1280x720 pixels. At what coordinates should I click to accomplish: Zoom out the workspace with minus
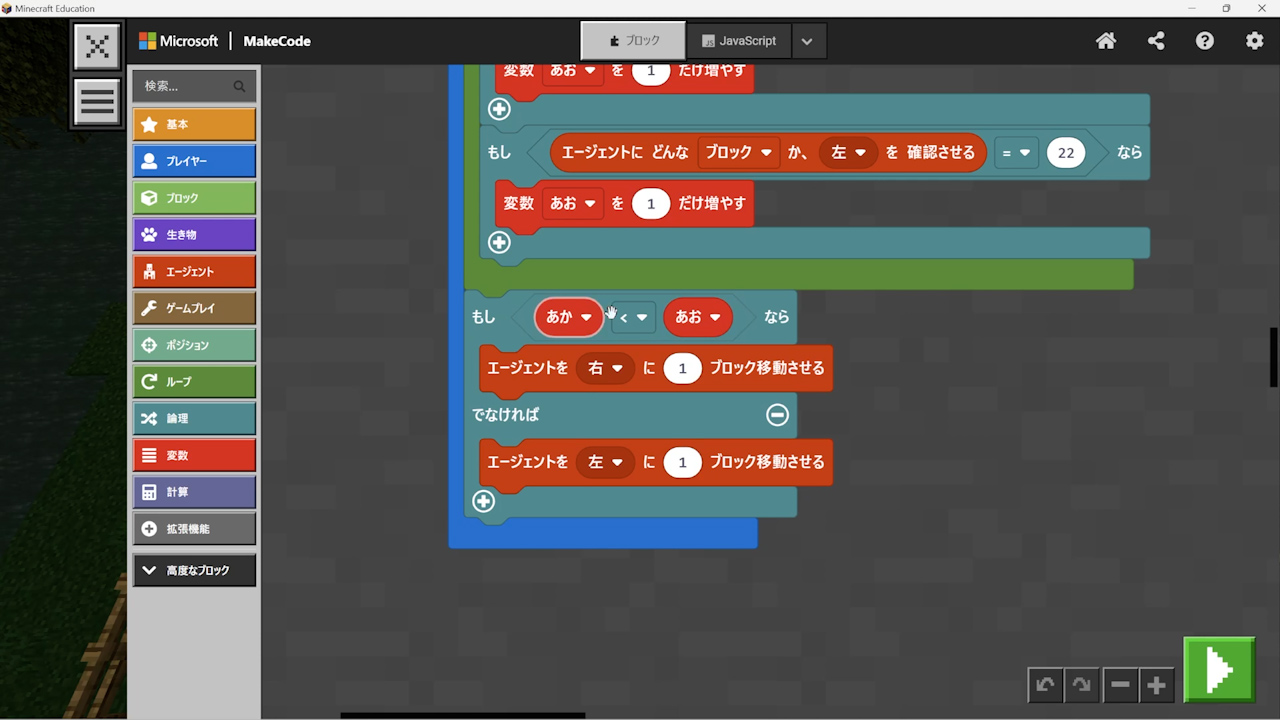(x=1120, y=685)
